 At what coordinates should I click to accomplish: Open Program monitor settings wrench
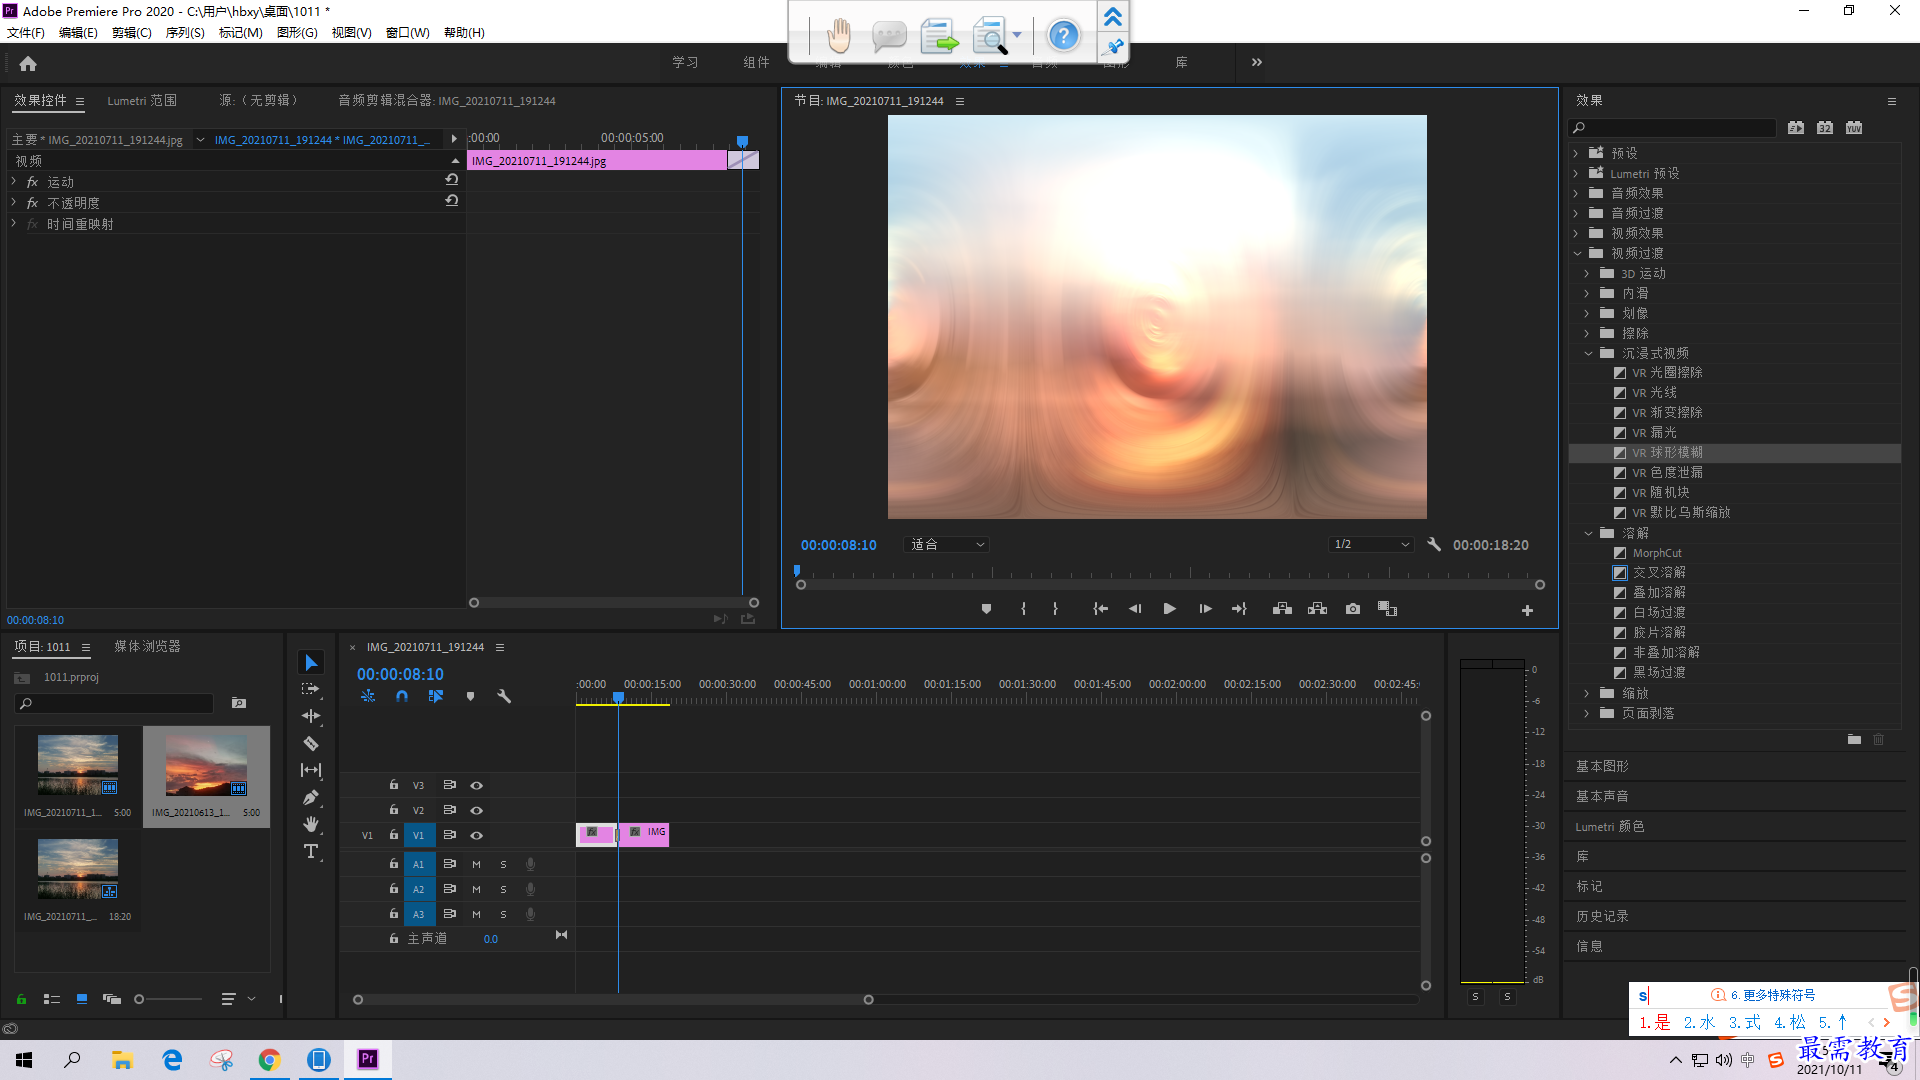[1434, 544]
